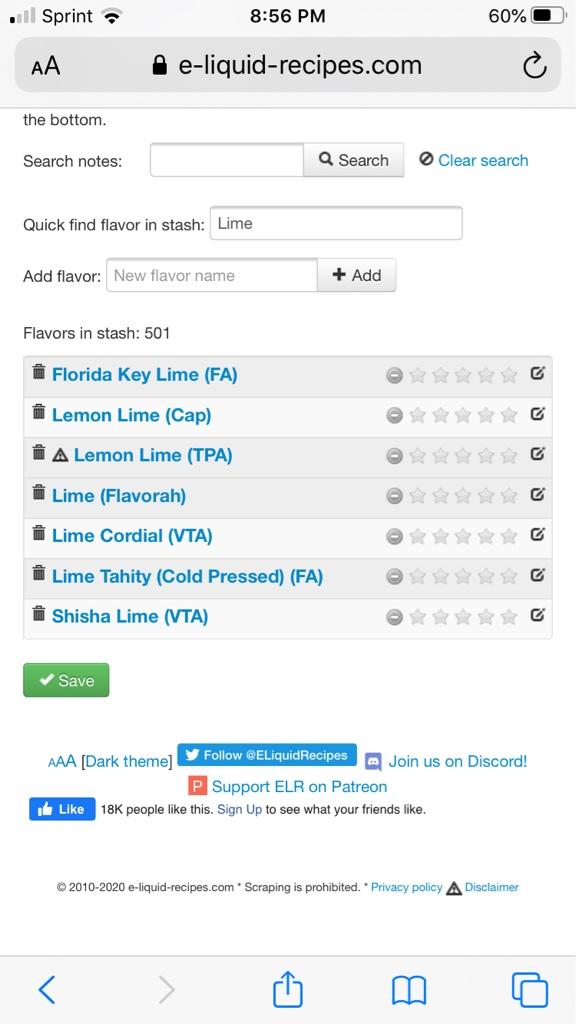The height and width of the screenshot is (1024, 576).
Task: Click trash icon for Lime Cordial (VTA)
Action: tap(39, 533)
